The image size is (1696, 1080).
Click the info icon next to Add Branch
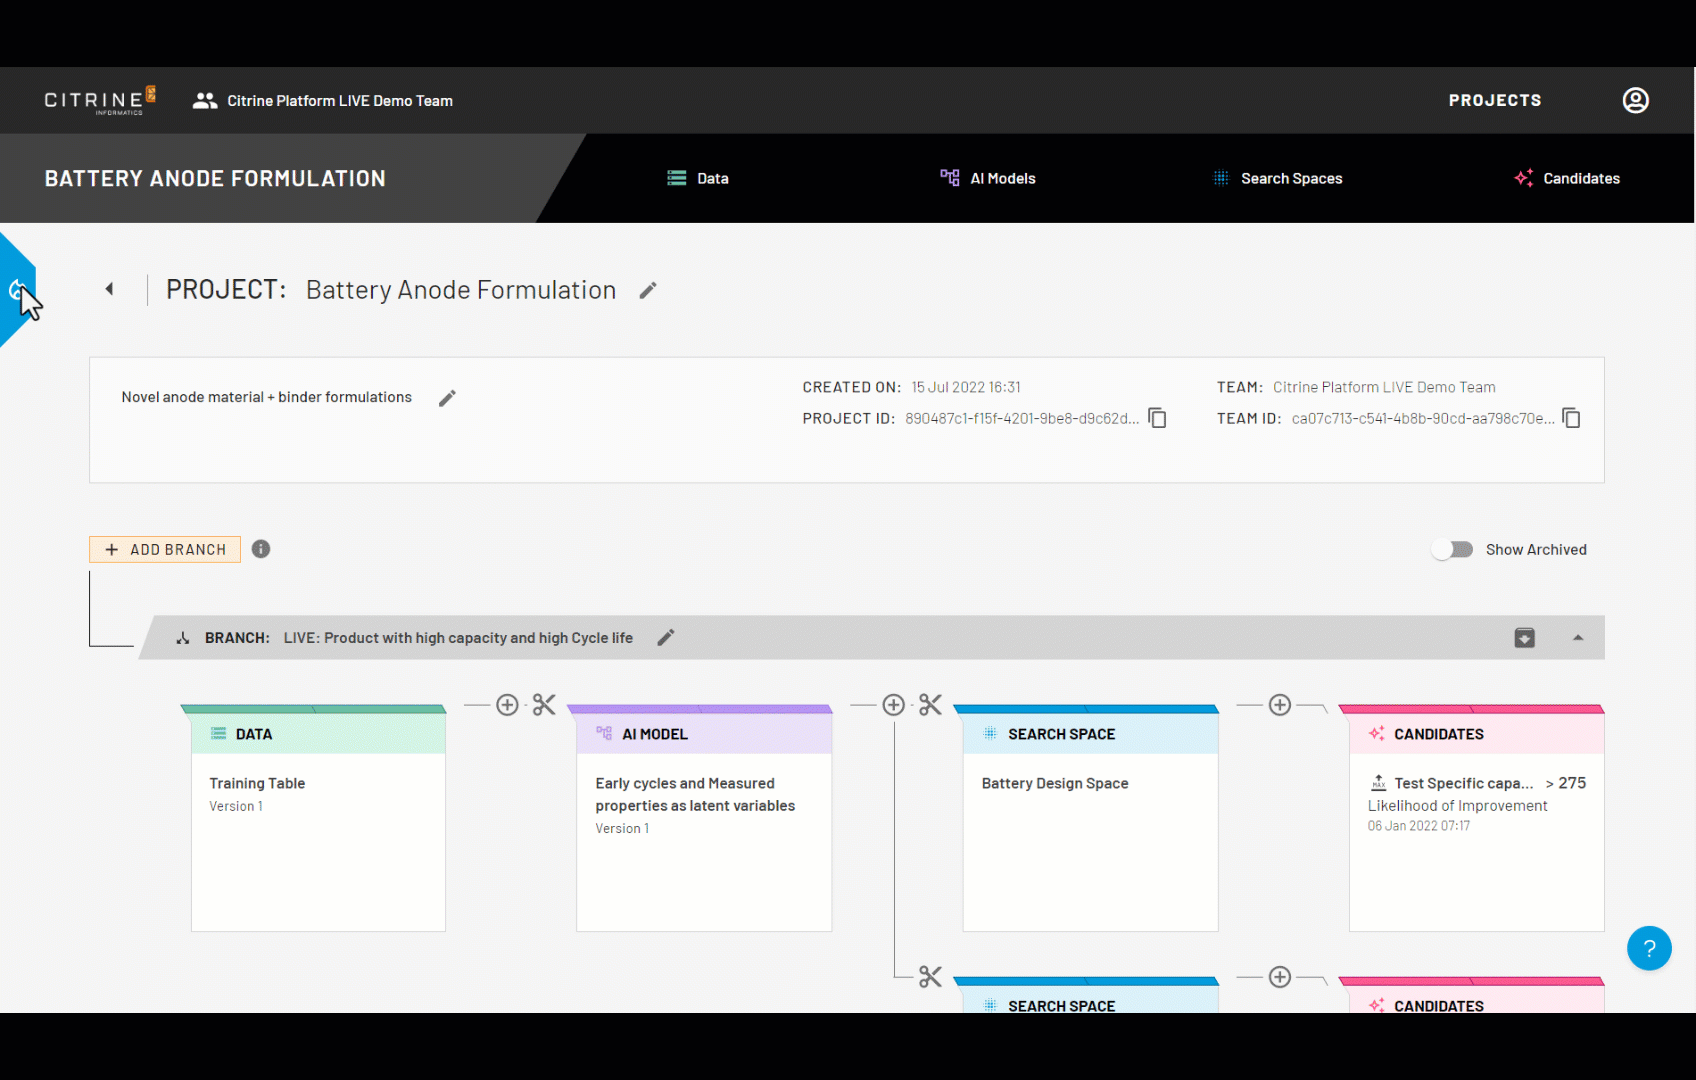pyautogui.click(x=261, y=549)
